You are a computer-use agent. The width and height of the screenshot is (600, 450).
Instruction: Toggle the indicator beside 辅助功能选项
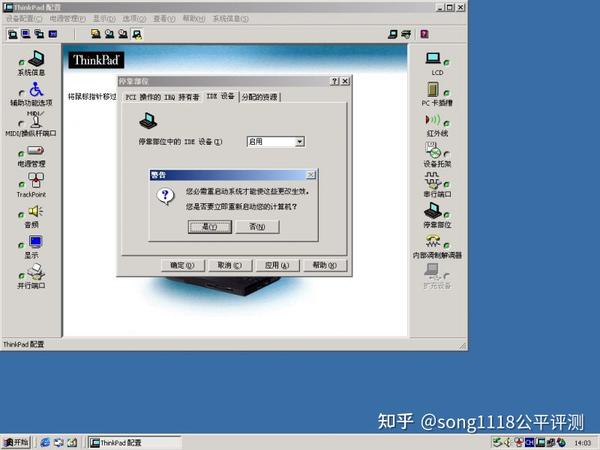(x=21, y=93)
